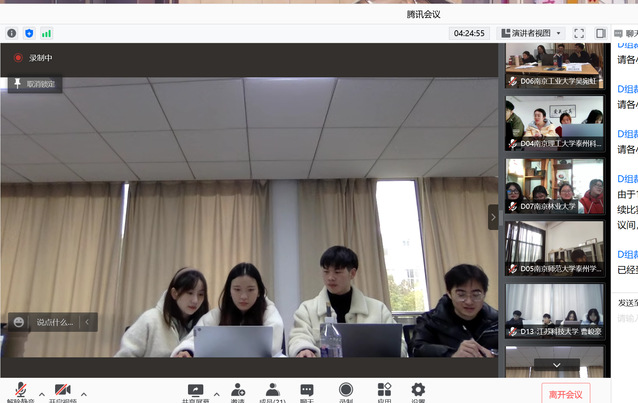
Task: Click the invite (邀请) icon
Action: [x=238, y=390]
